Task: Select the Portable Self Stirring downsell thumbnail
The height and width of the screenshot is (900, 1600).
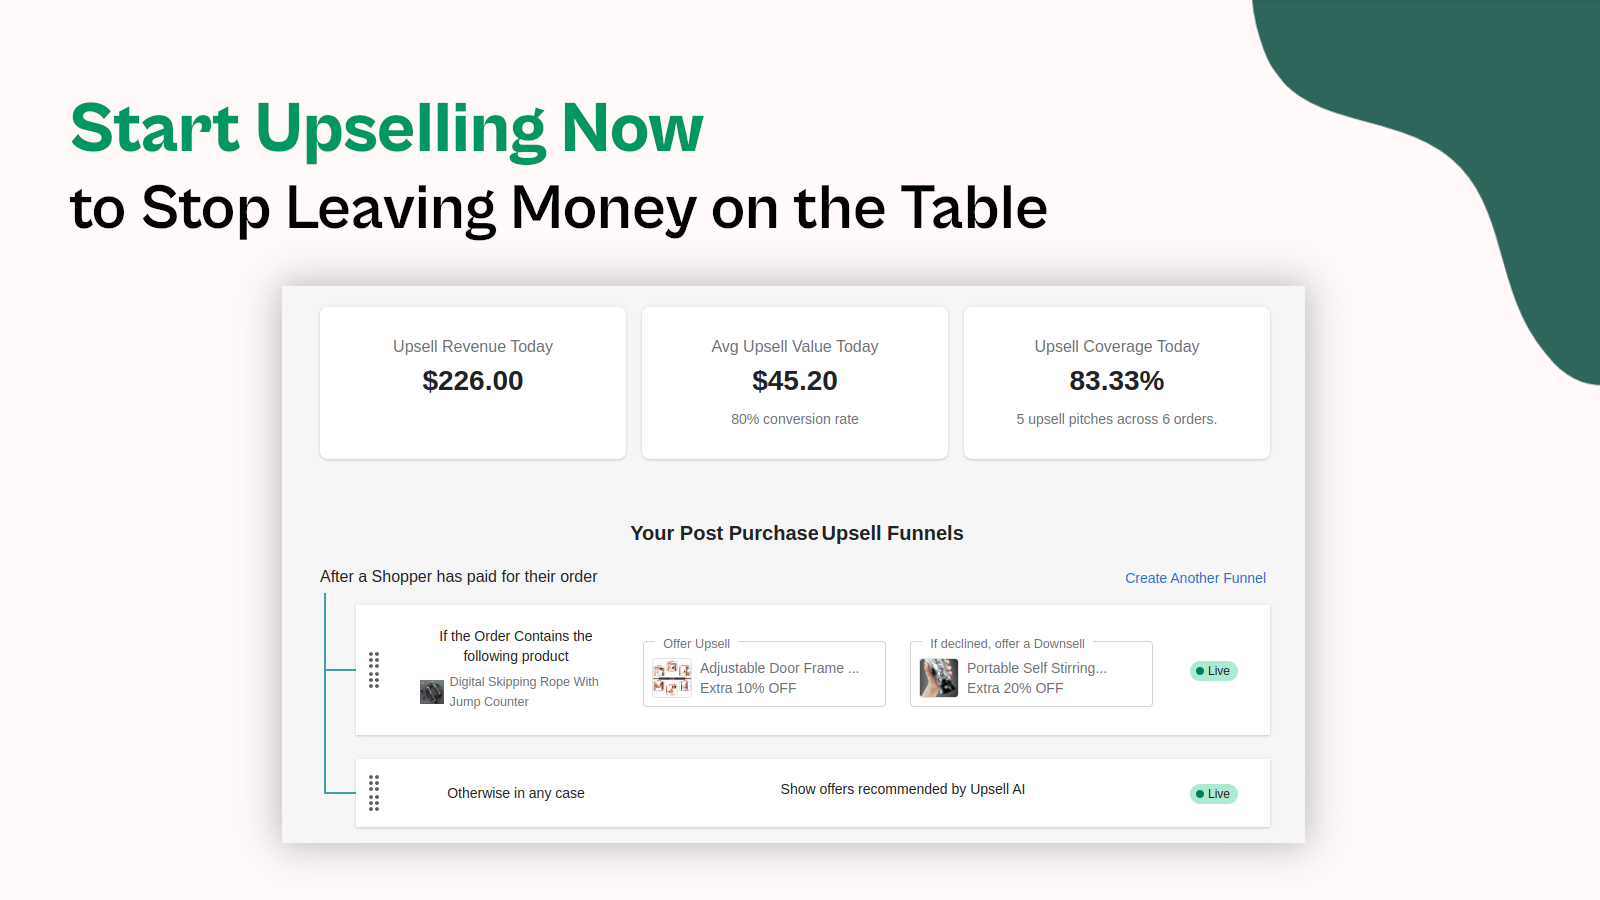Action: coord(938,677)
